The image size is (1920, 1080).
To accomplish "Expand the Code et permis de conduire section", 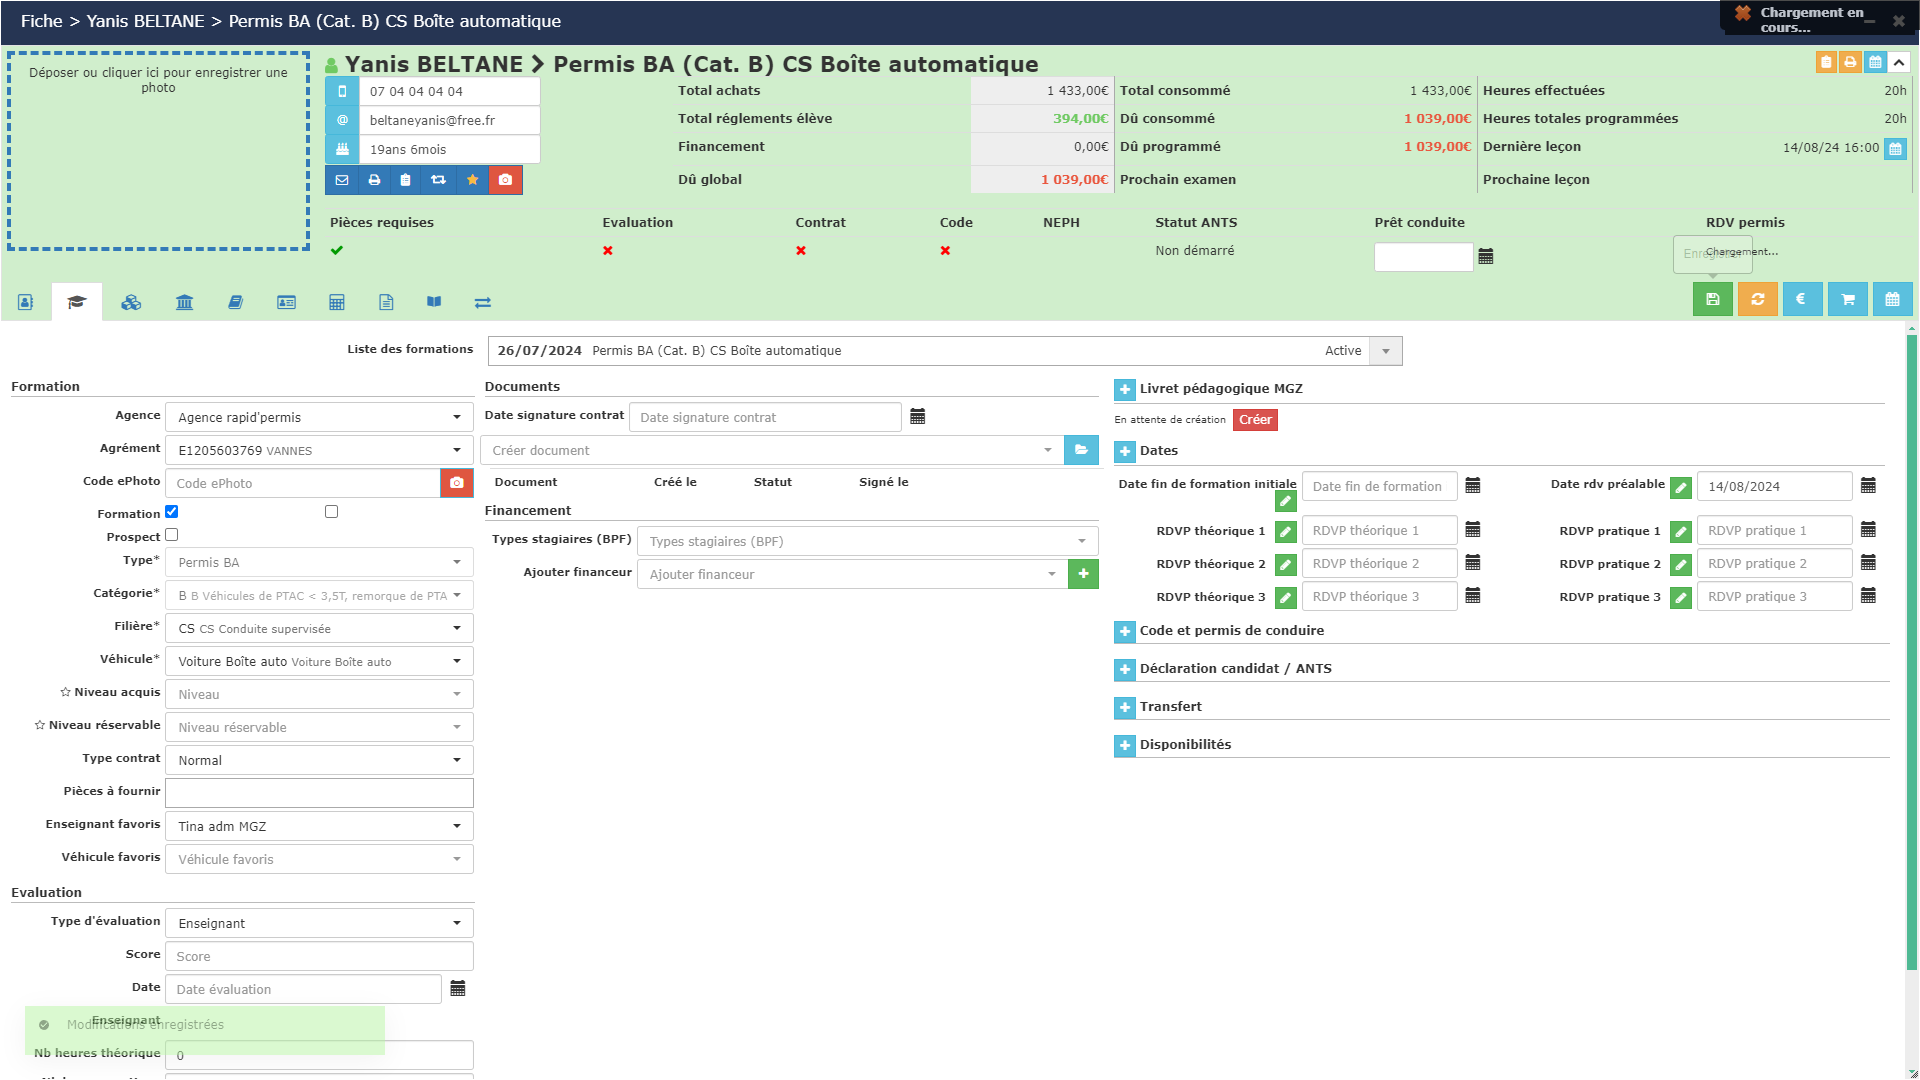I will (1125, 632).
